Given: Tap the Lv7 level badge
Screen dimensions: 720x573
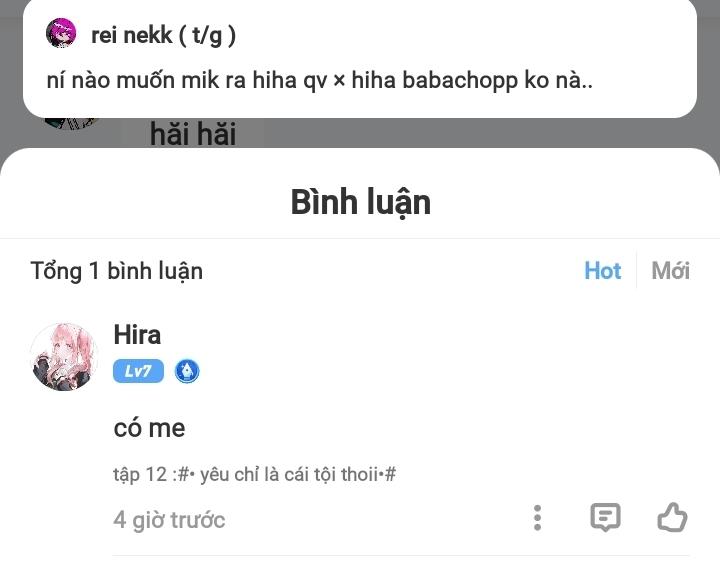Looking at the screenshot, I should [138, 371].
